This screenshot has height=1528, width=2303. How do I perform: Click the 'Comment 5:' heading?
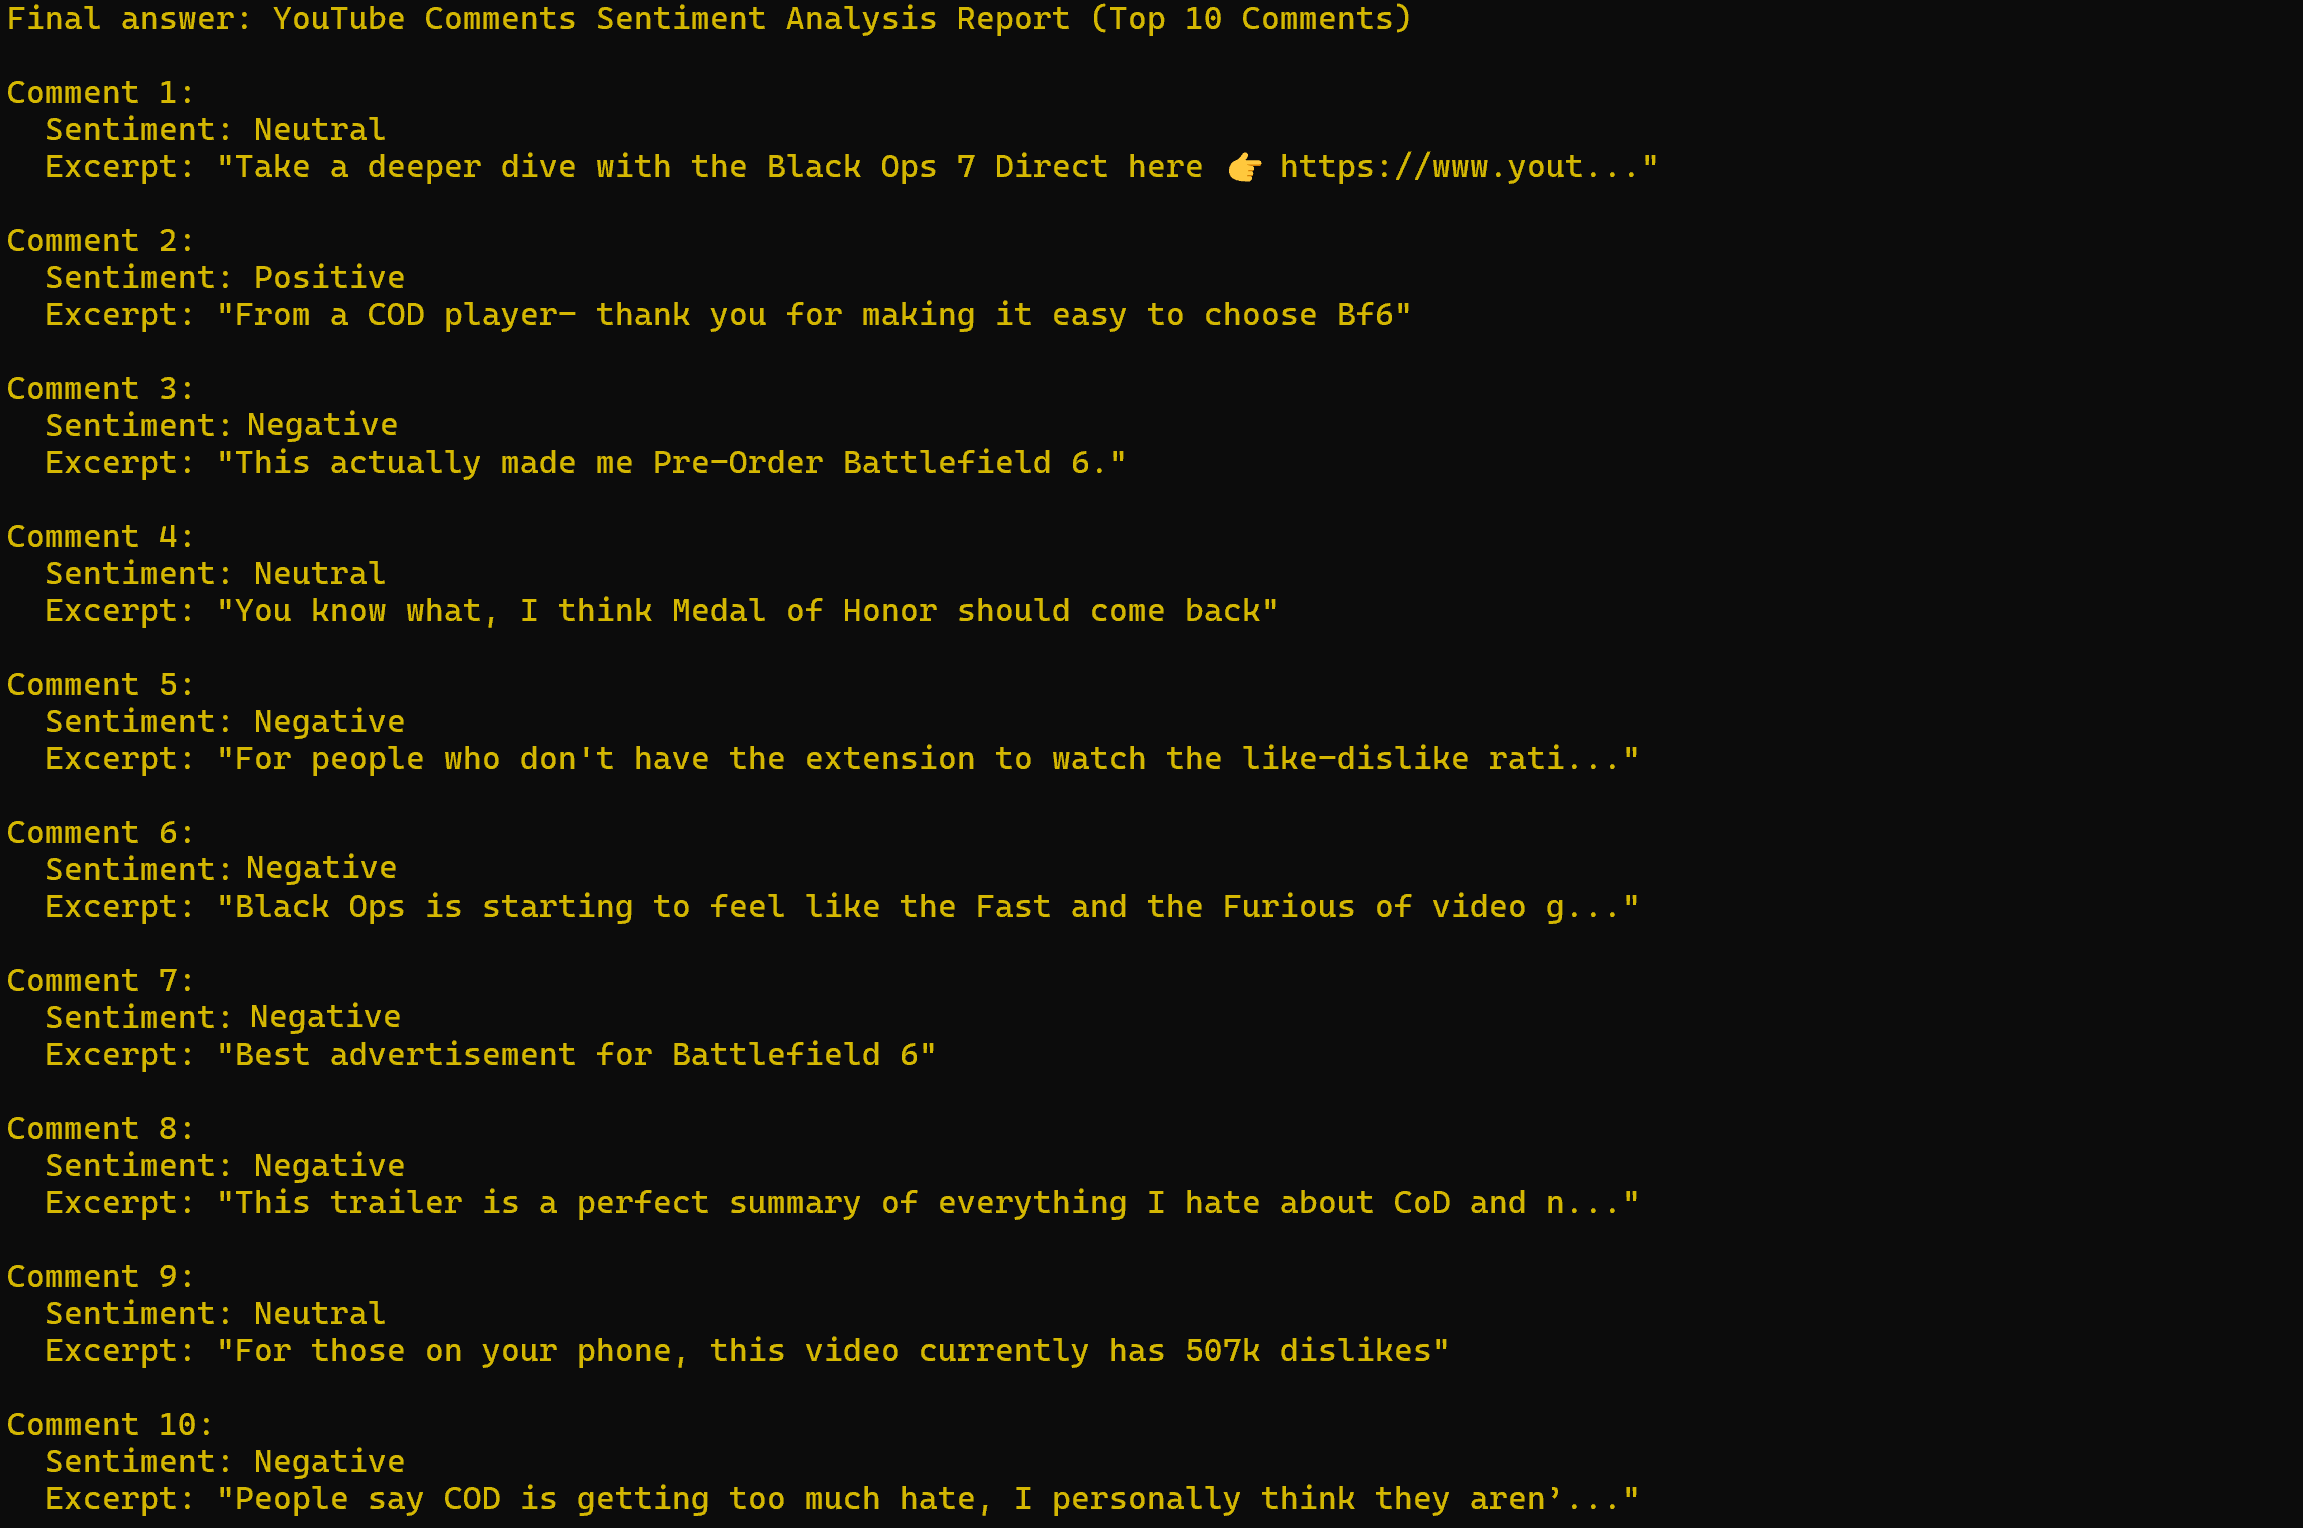tap(100, 685)
